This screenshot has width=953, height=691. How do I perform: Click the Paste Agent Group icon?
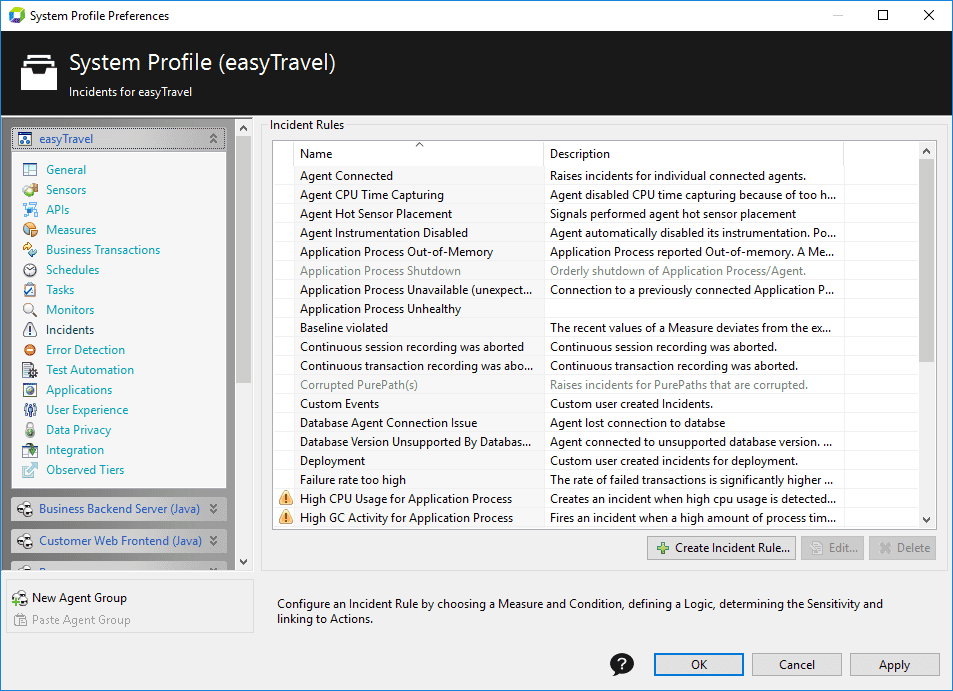point(20,620)
